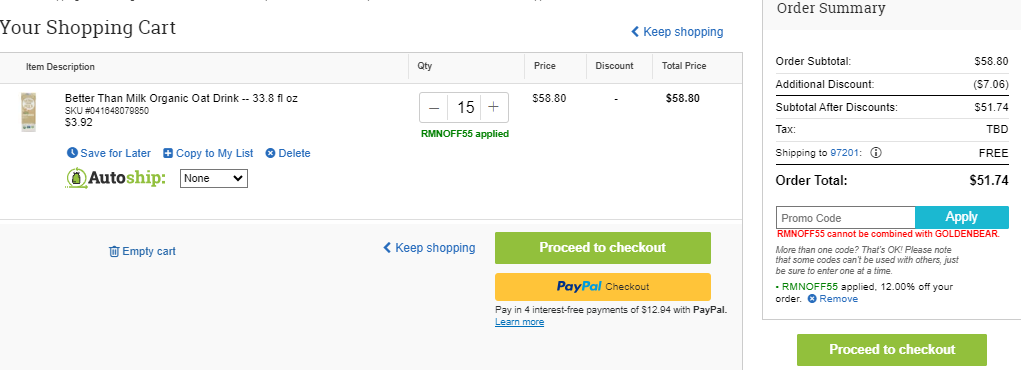Open Better Than Milk Oat Drink product
The image size is (1021, 370).
tap(181, 98)
